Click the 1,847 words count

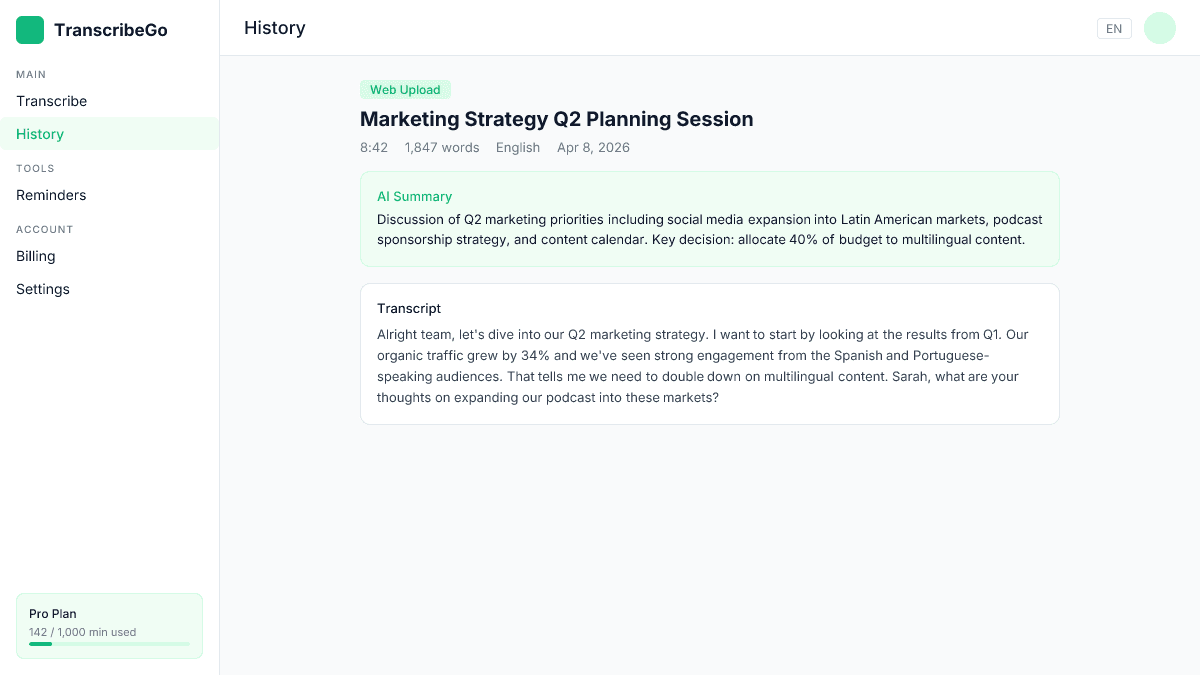[x=442, y=148]
